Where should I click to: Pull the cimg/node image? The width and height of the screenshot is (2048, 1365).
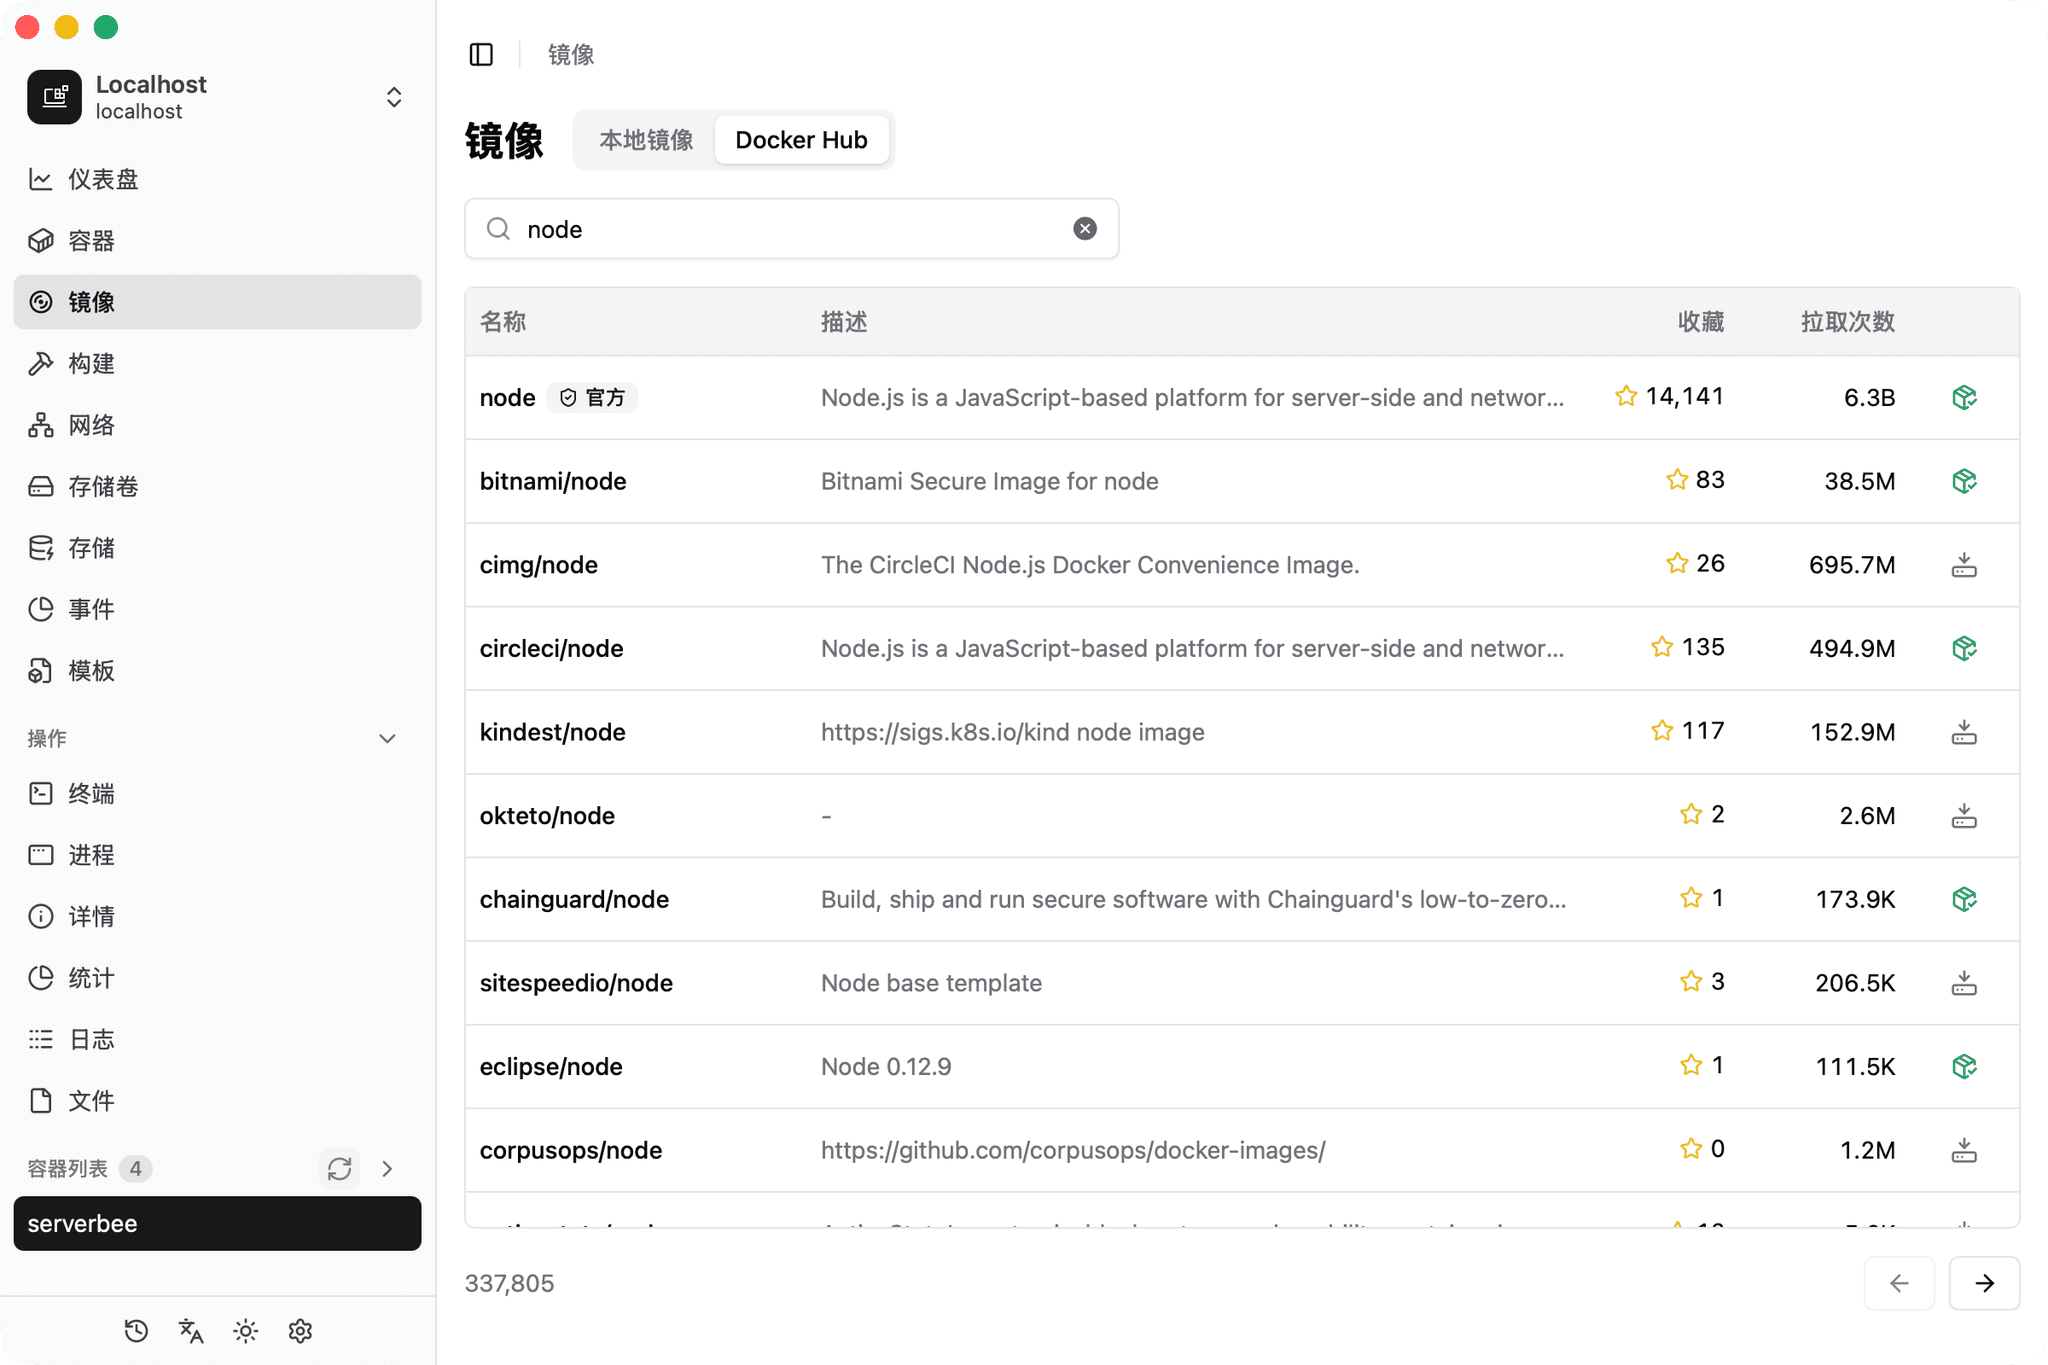1963,564
